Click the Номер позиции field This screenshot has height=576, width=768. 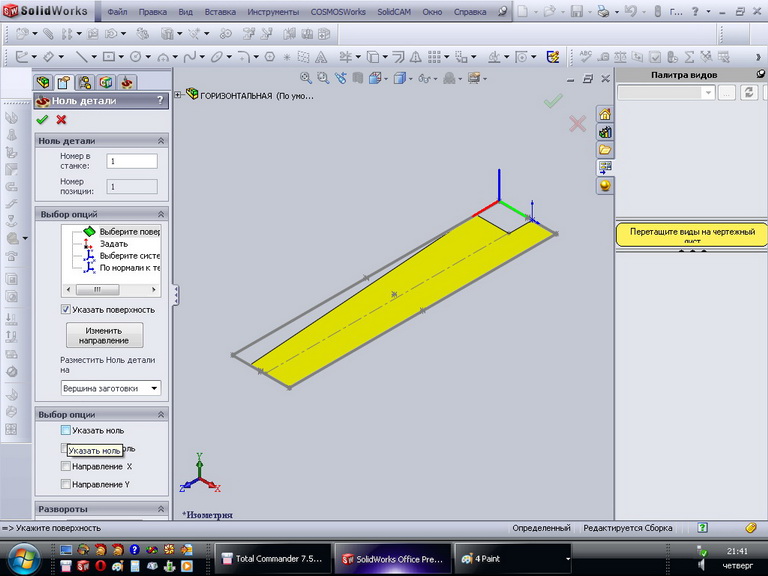click(132, 187)
